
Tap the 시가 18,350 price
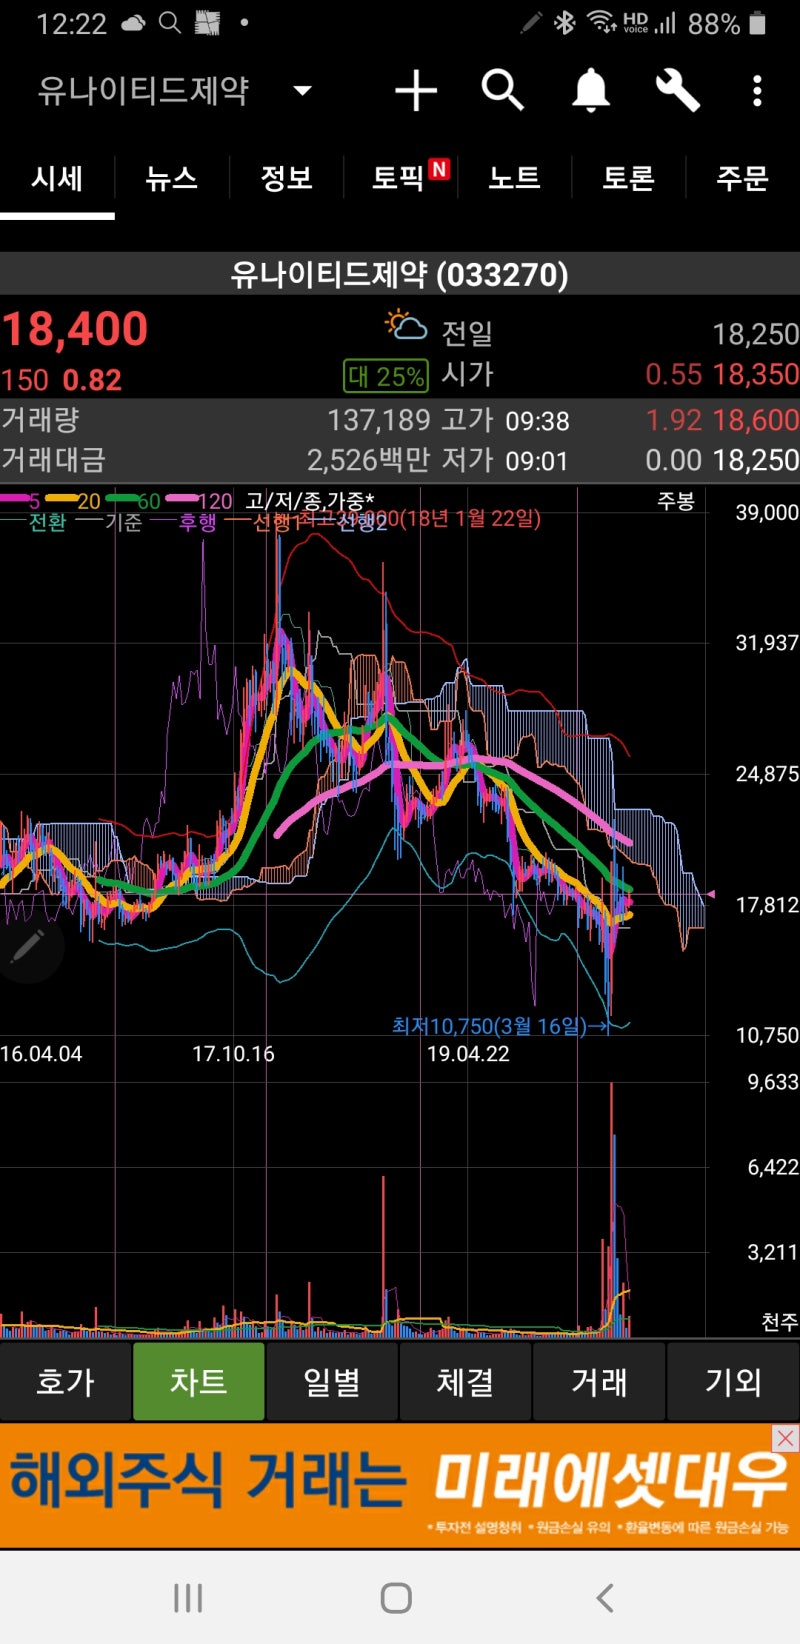[755, 375]
